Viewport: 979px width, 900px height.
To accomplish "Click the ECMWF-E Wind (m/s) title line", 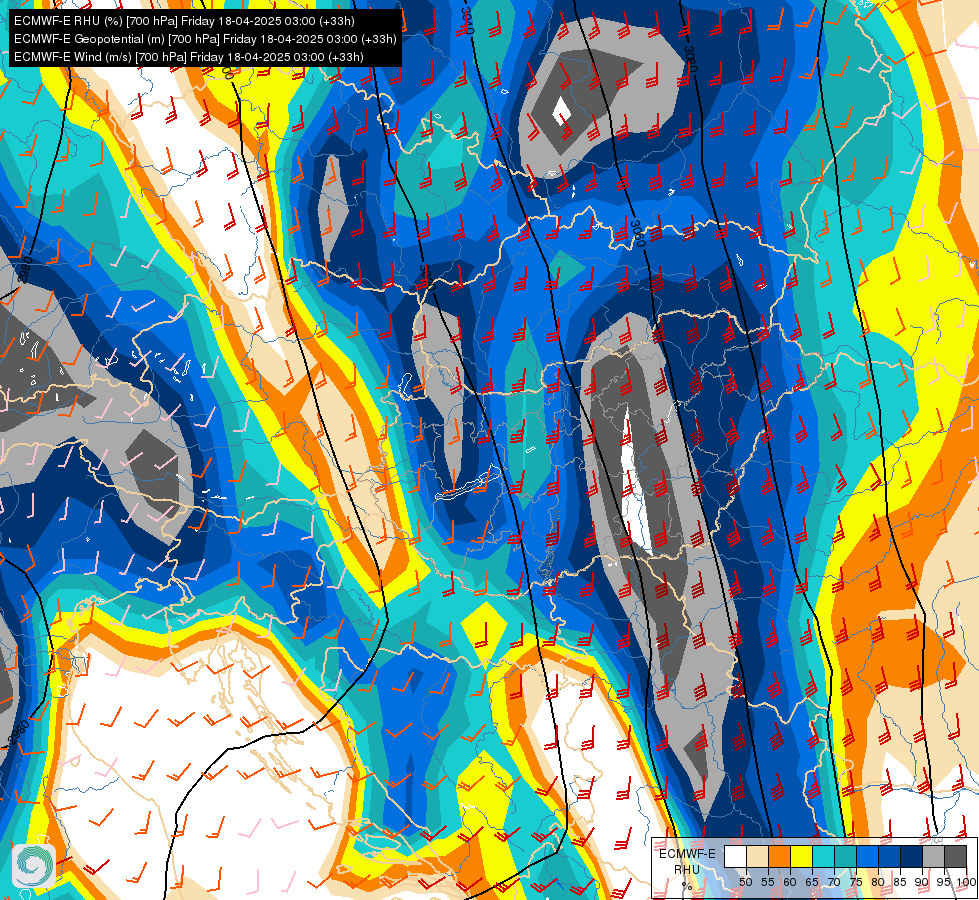I will (189, 57).
